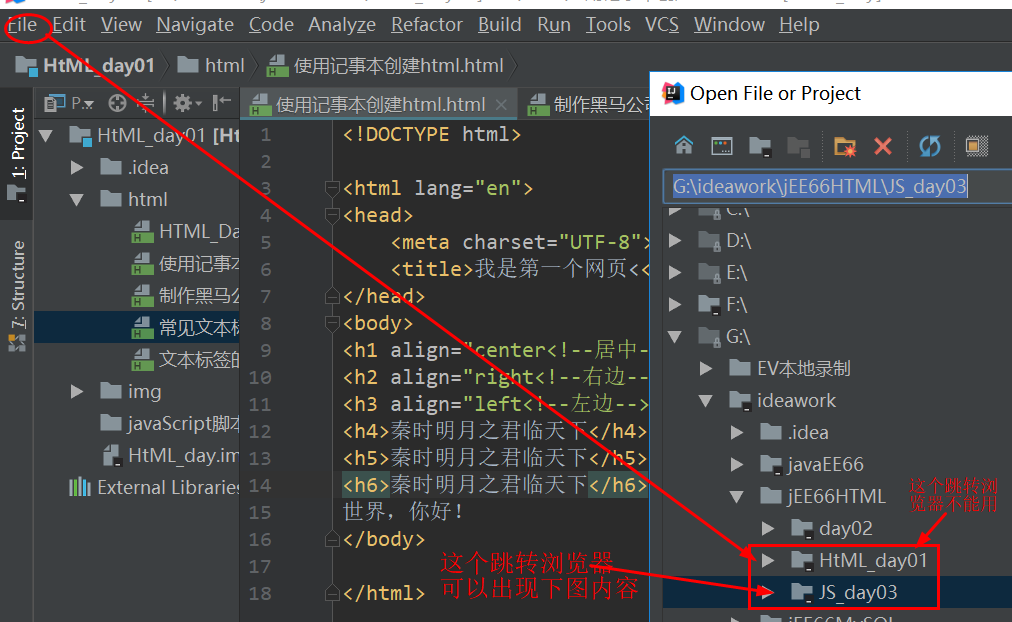Expand javaEE66 folder in dialog

[x=737, y=465]
